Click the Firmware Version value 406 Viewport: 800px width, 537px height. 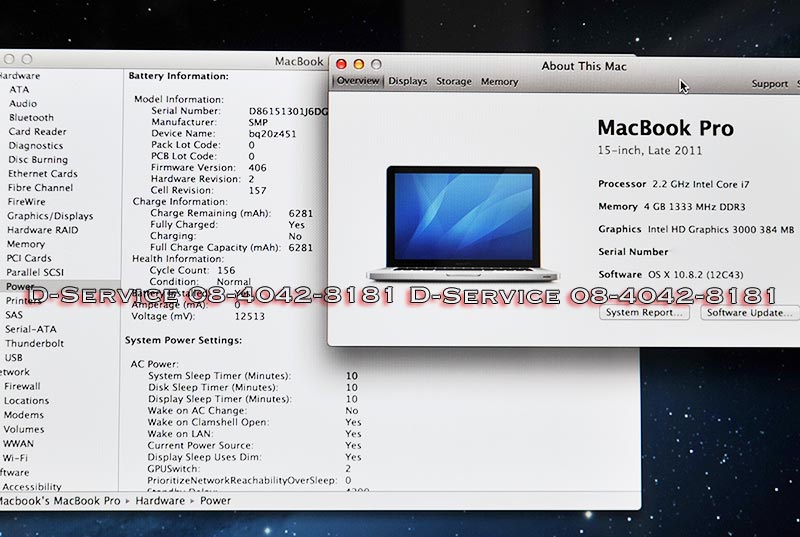point(258,168)
